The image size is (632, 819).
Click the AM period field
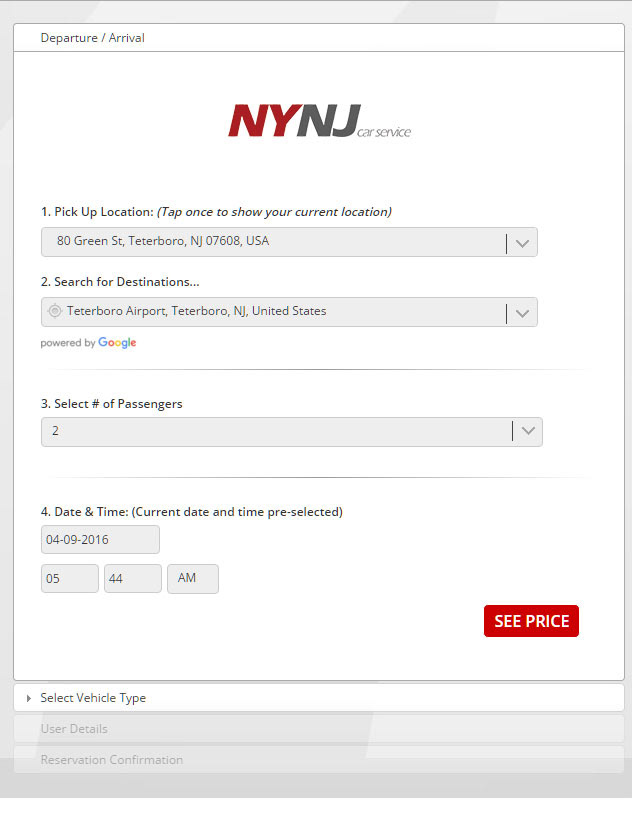tap(192, 579)
